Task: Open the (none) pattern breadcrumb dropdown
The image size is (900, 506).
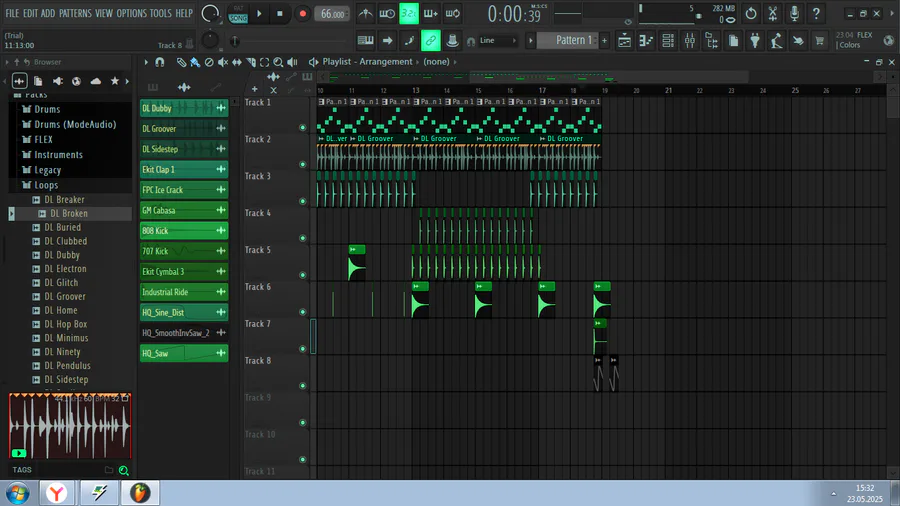Action: [436, 62]
